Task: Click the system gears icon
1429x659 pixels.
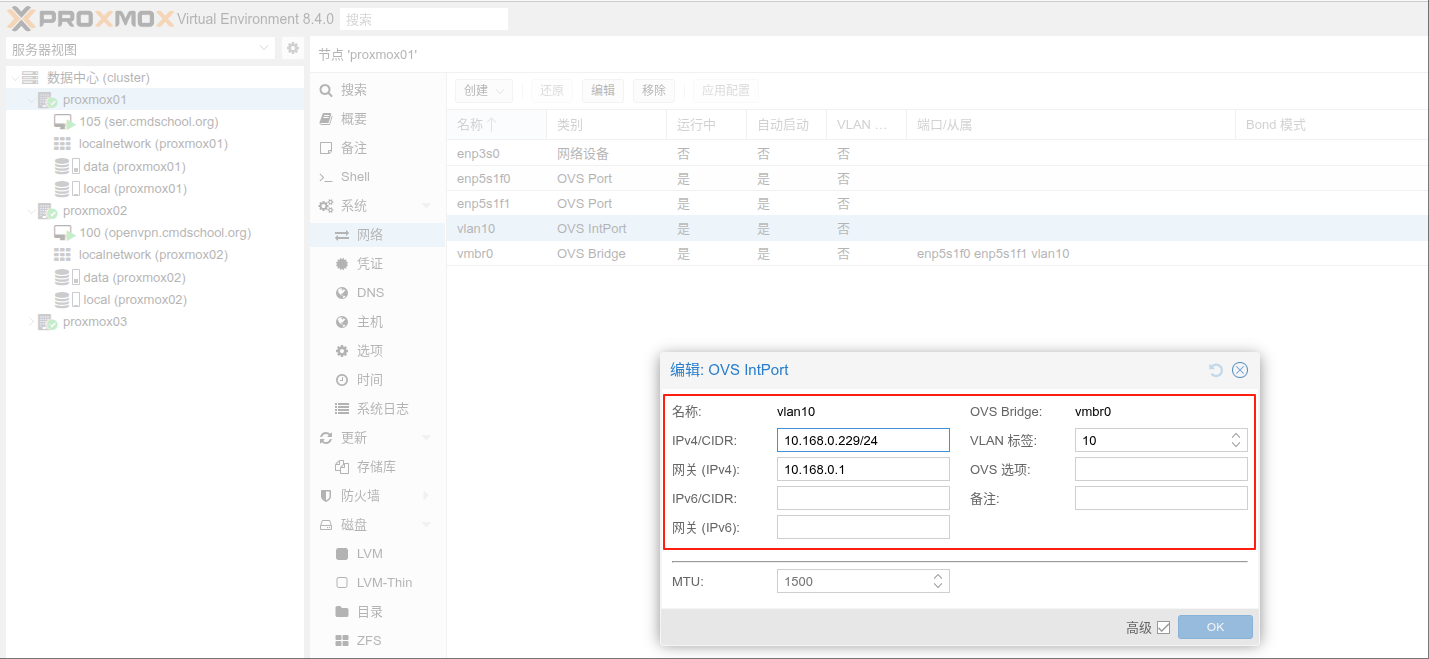Action: (x=326, y=206)
